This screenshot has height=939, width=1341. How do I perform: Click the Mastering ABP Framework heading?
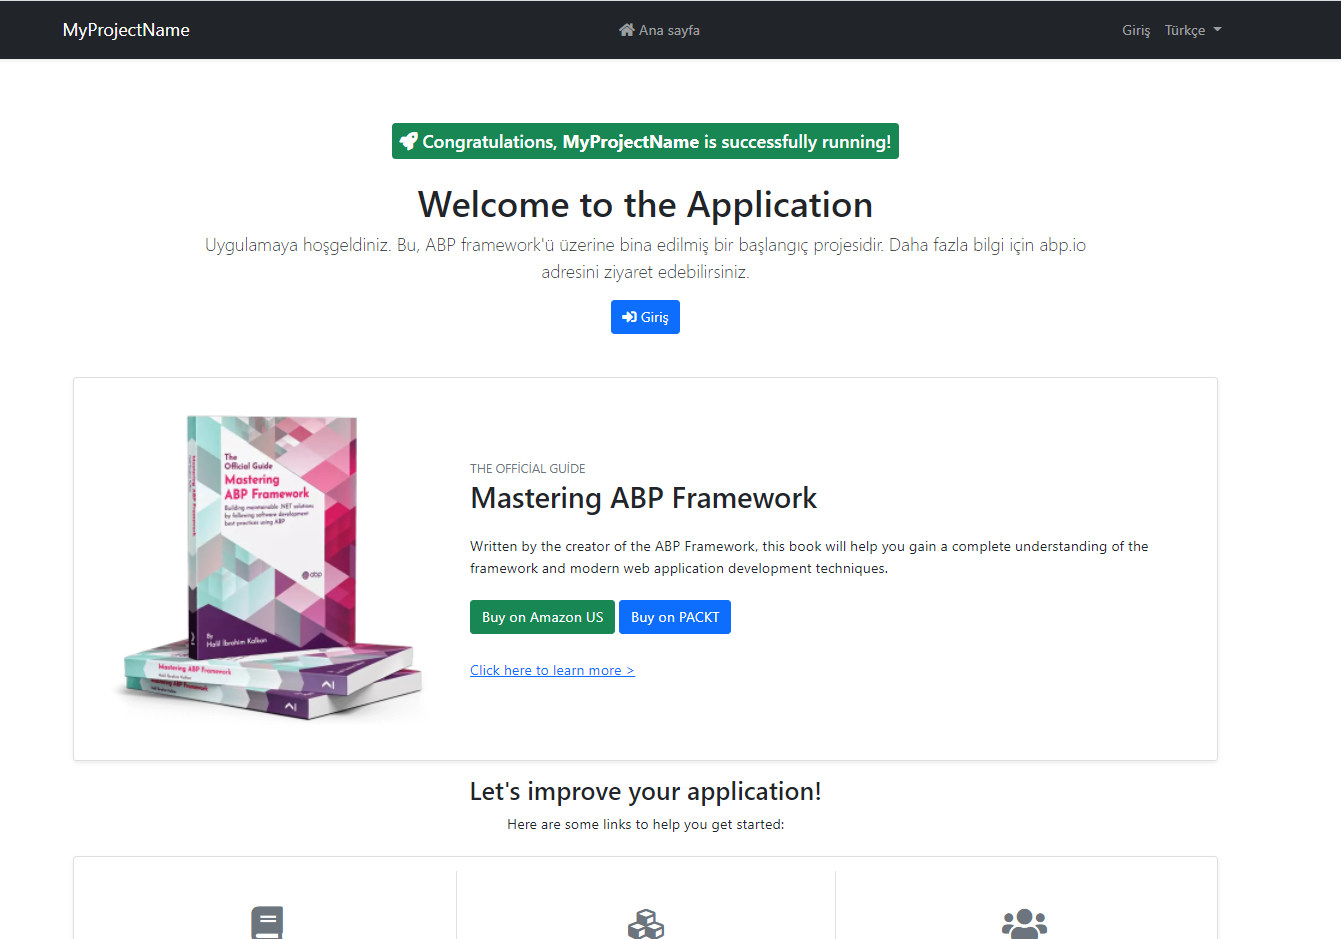643,497
